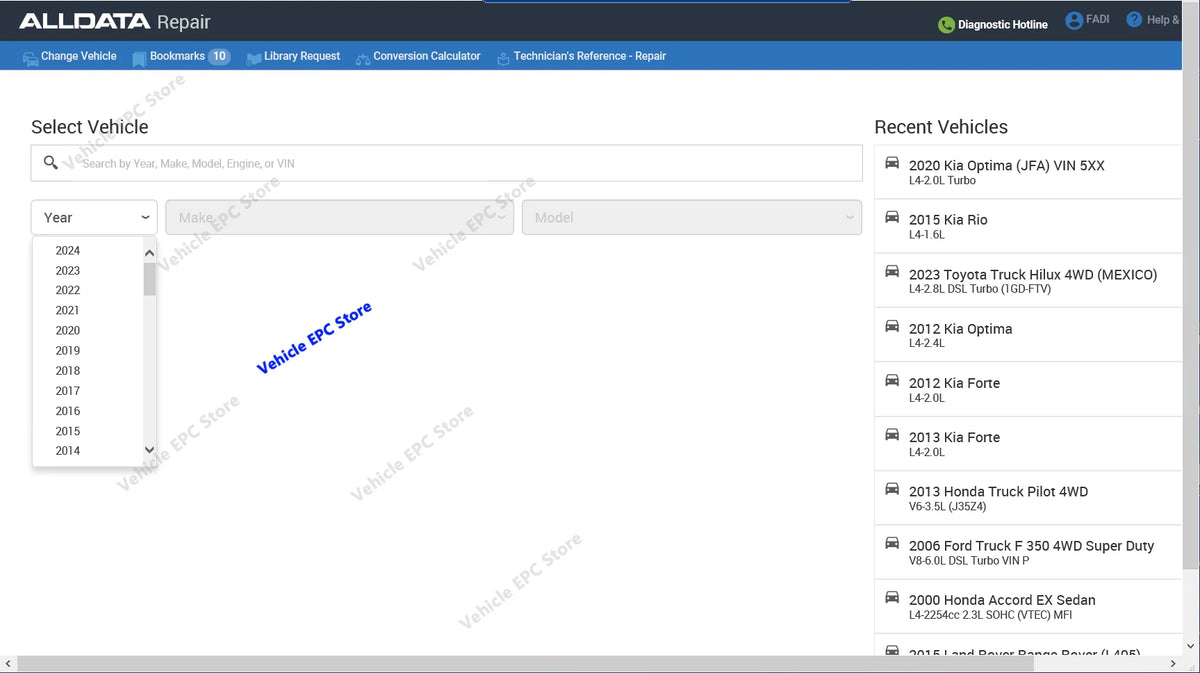Click the FADI user profile icon
Viewport: 1200px width, 673px height.
1074,20
